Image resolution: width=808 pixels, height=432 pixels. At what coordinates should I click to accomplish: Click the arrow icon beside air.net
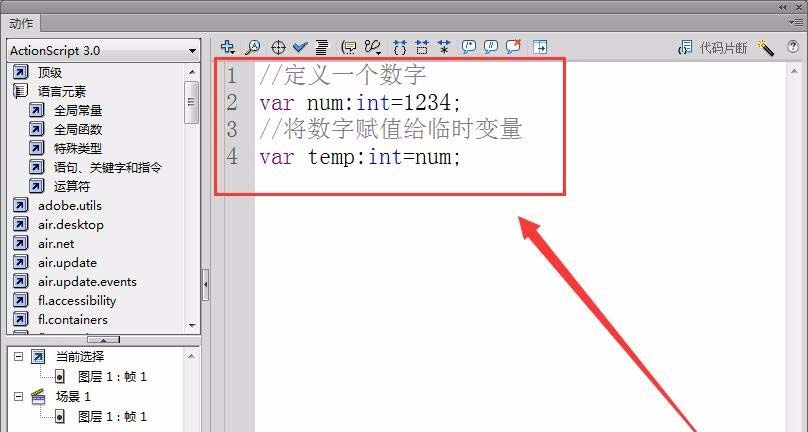pos(20,243)
